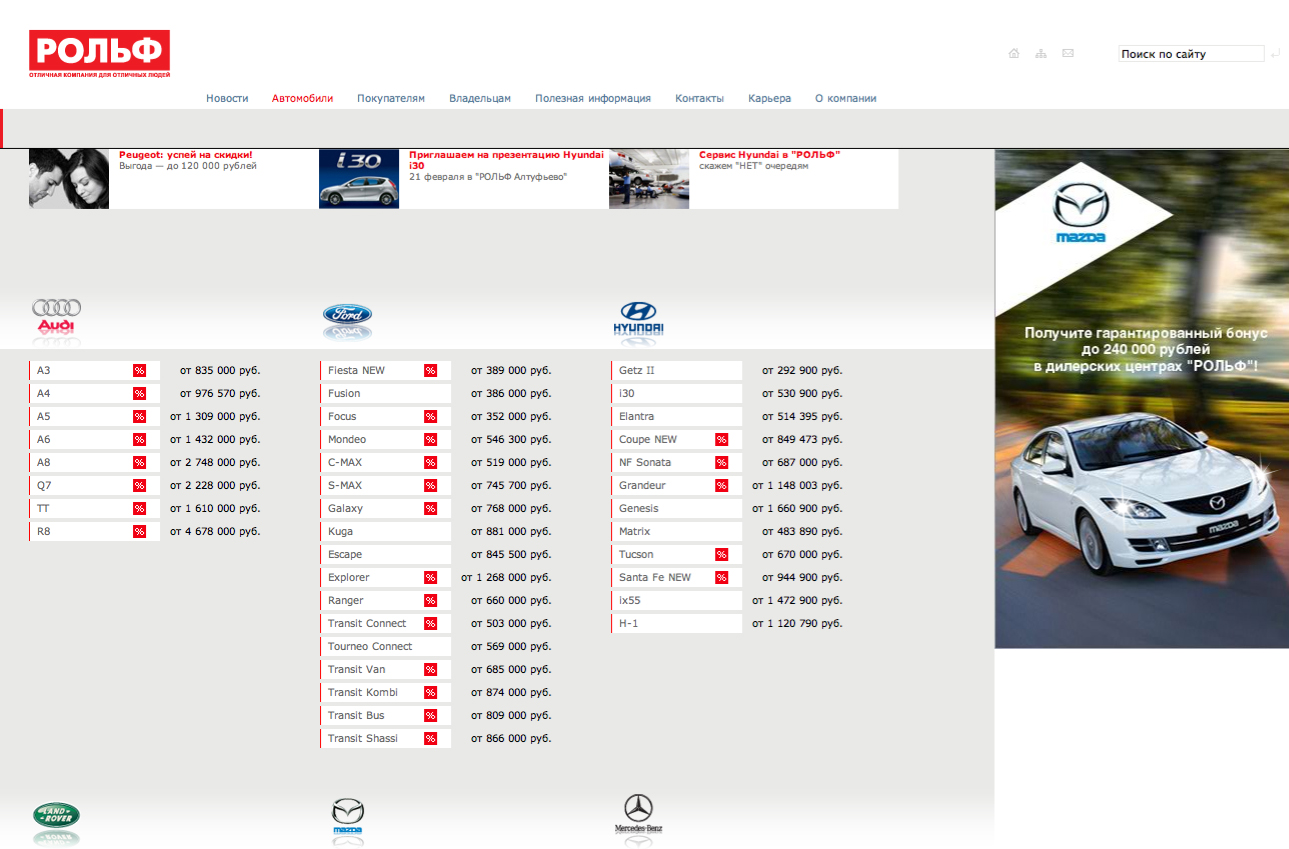Click the discount % icon for Transit Bus
Image resolution: width=1289 pixels, height=849 pixels.
[430, 716]
